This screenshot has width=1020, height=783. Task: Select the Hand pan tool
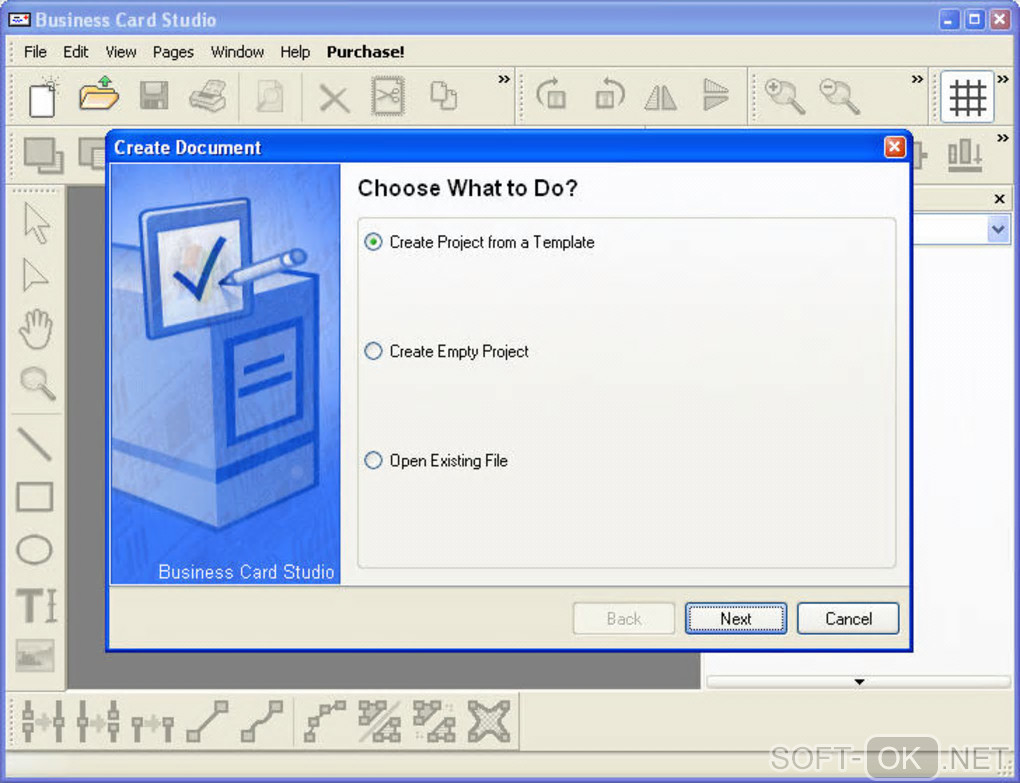click(x=35, y=329)
